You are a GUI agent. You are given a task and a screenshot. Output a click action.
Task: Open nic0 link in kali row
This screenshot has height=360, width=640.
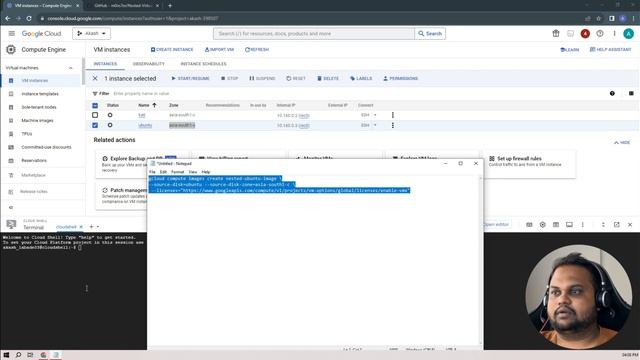point(304,116)
